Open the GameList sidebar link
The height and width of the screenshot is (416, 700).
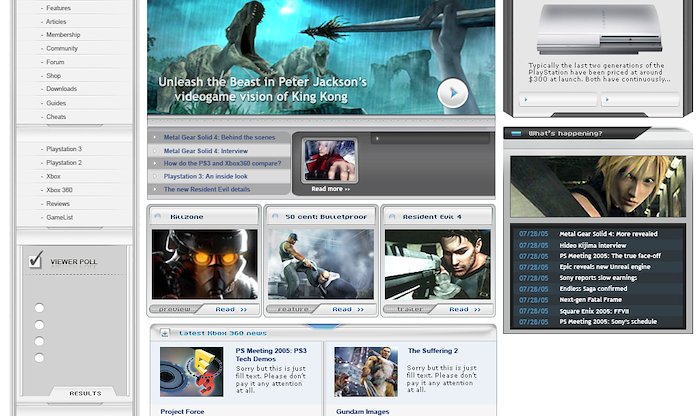pos(60,218)
